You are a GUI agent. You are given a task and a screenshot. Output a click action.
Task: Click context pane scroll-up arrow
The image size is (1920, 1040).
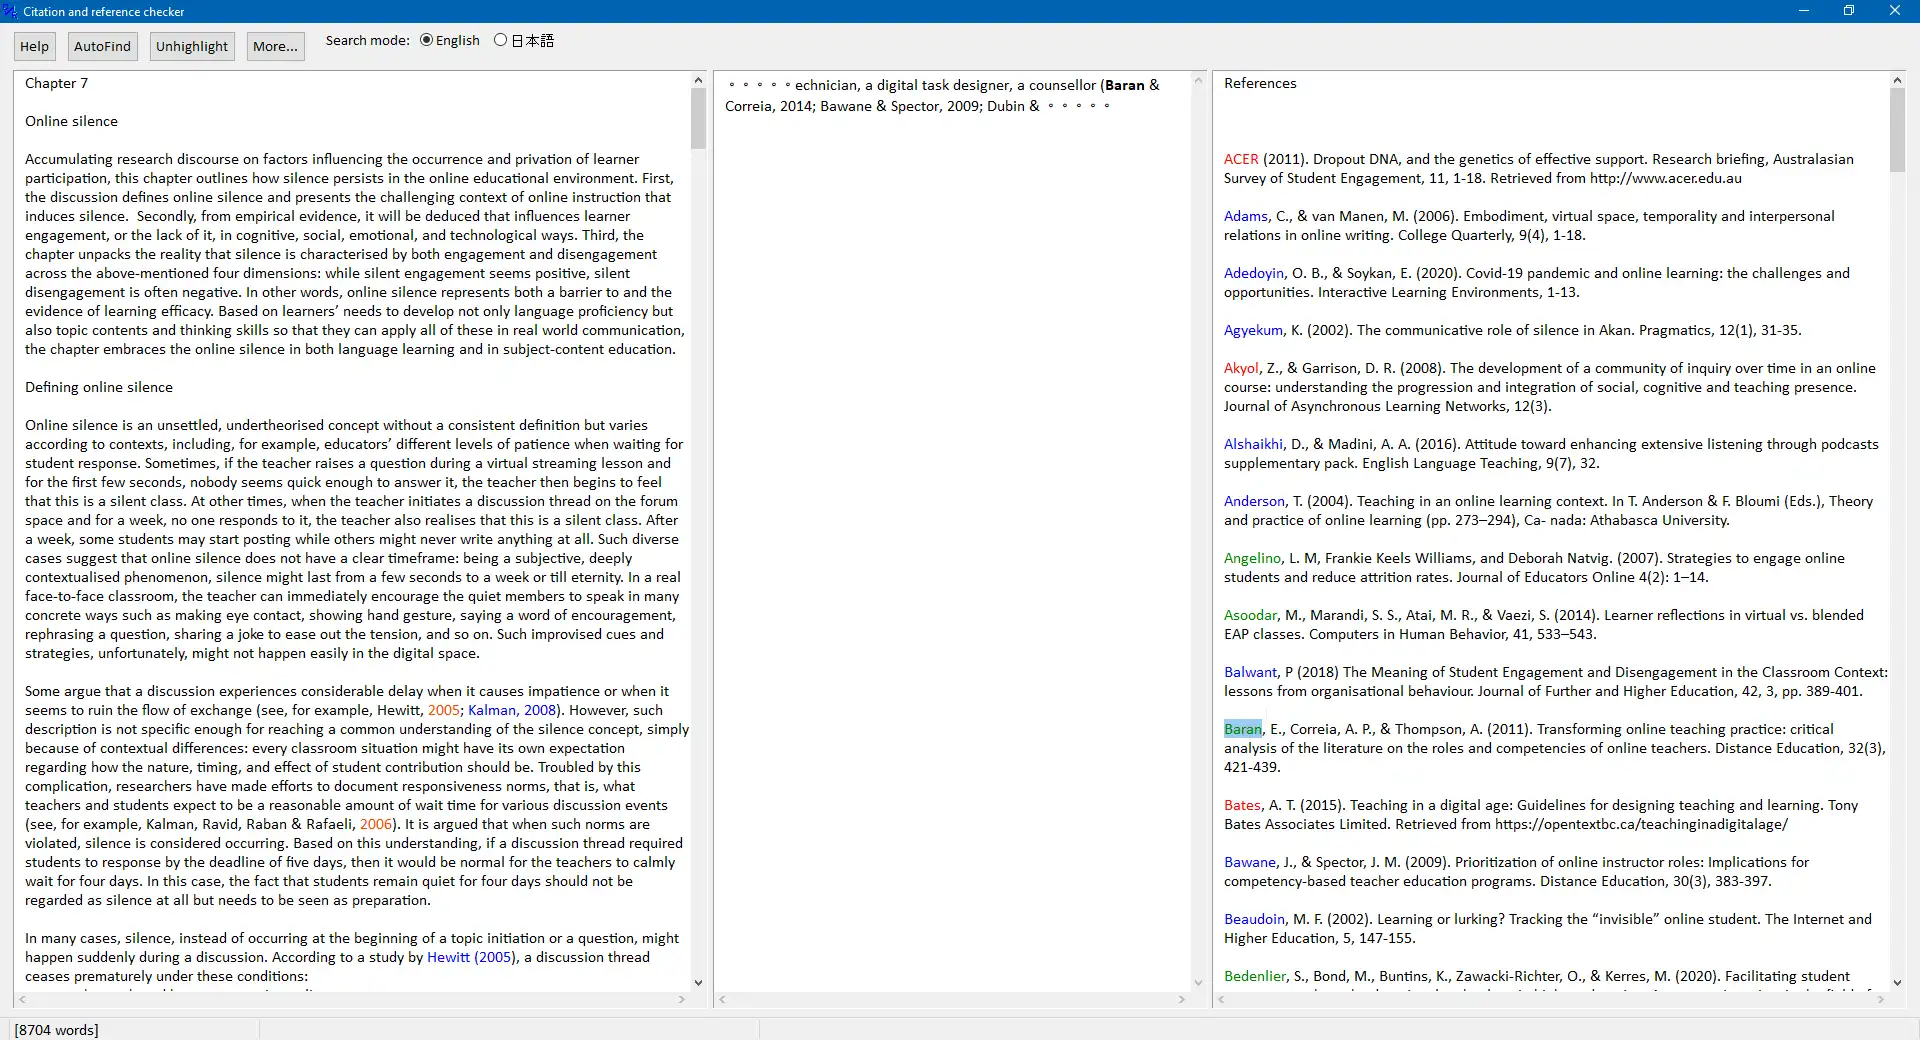(1198, 80)
